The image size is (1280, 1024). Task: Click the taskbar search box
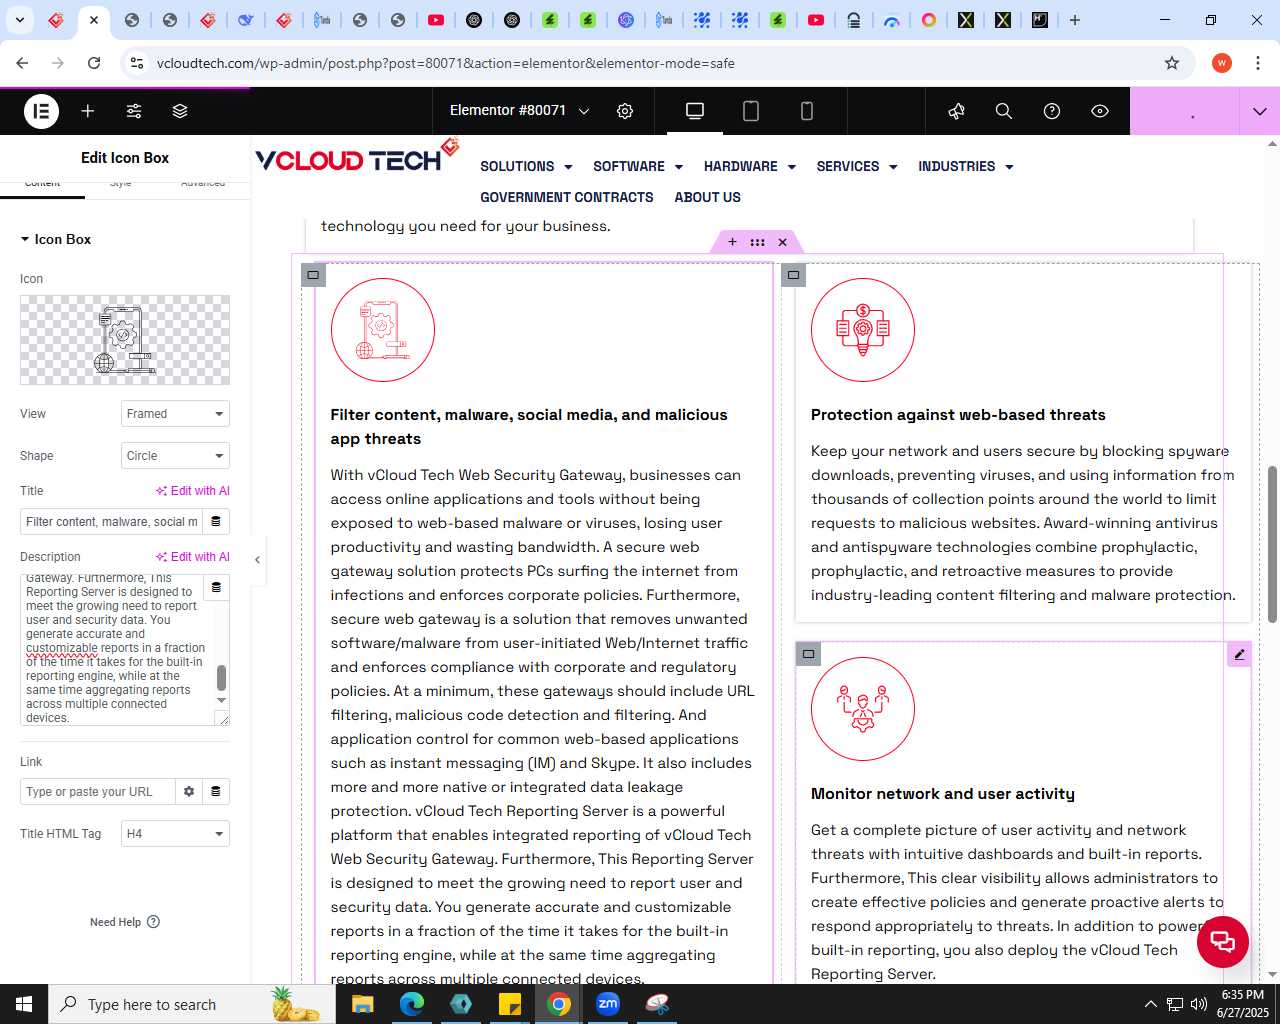point(191,1004)
